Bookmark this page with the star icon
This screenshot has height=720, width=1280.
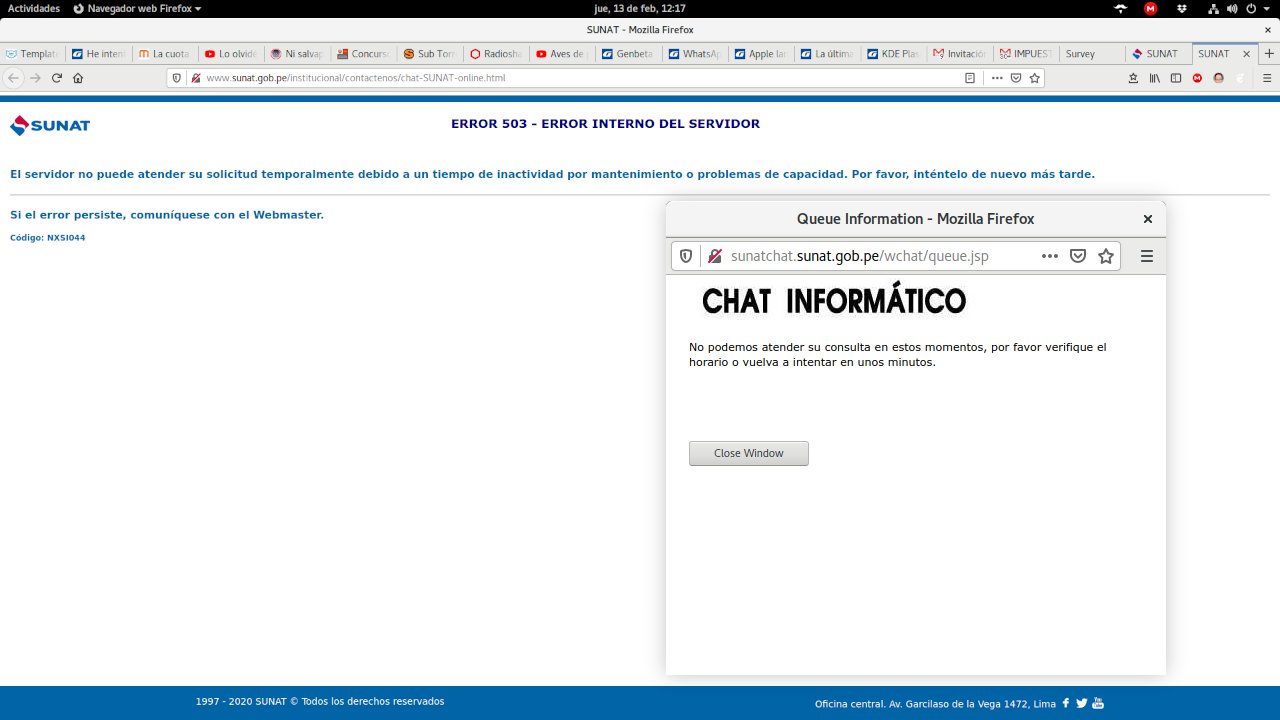coord(1035,77)
